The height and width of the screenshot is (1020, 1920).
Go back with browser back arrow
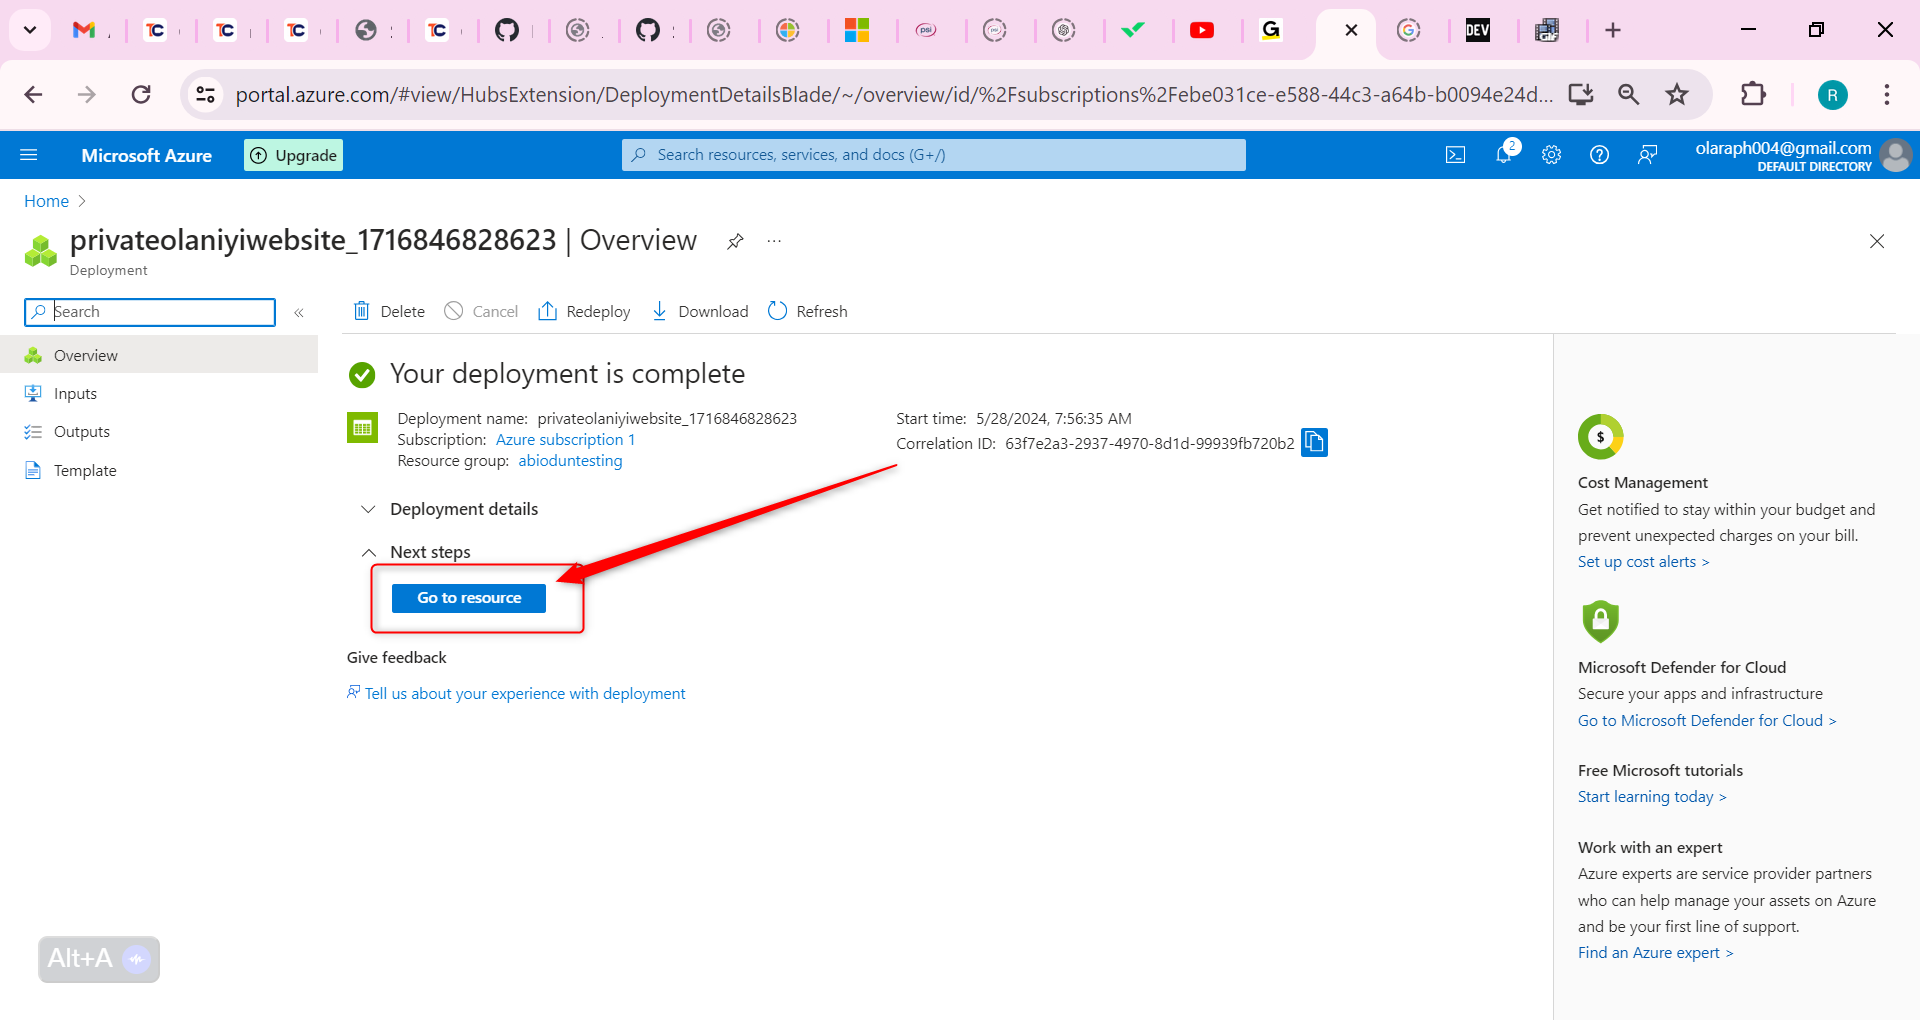(33, 95)
